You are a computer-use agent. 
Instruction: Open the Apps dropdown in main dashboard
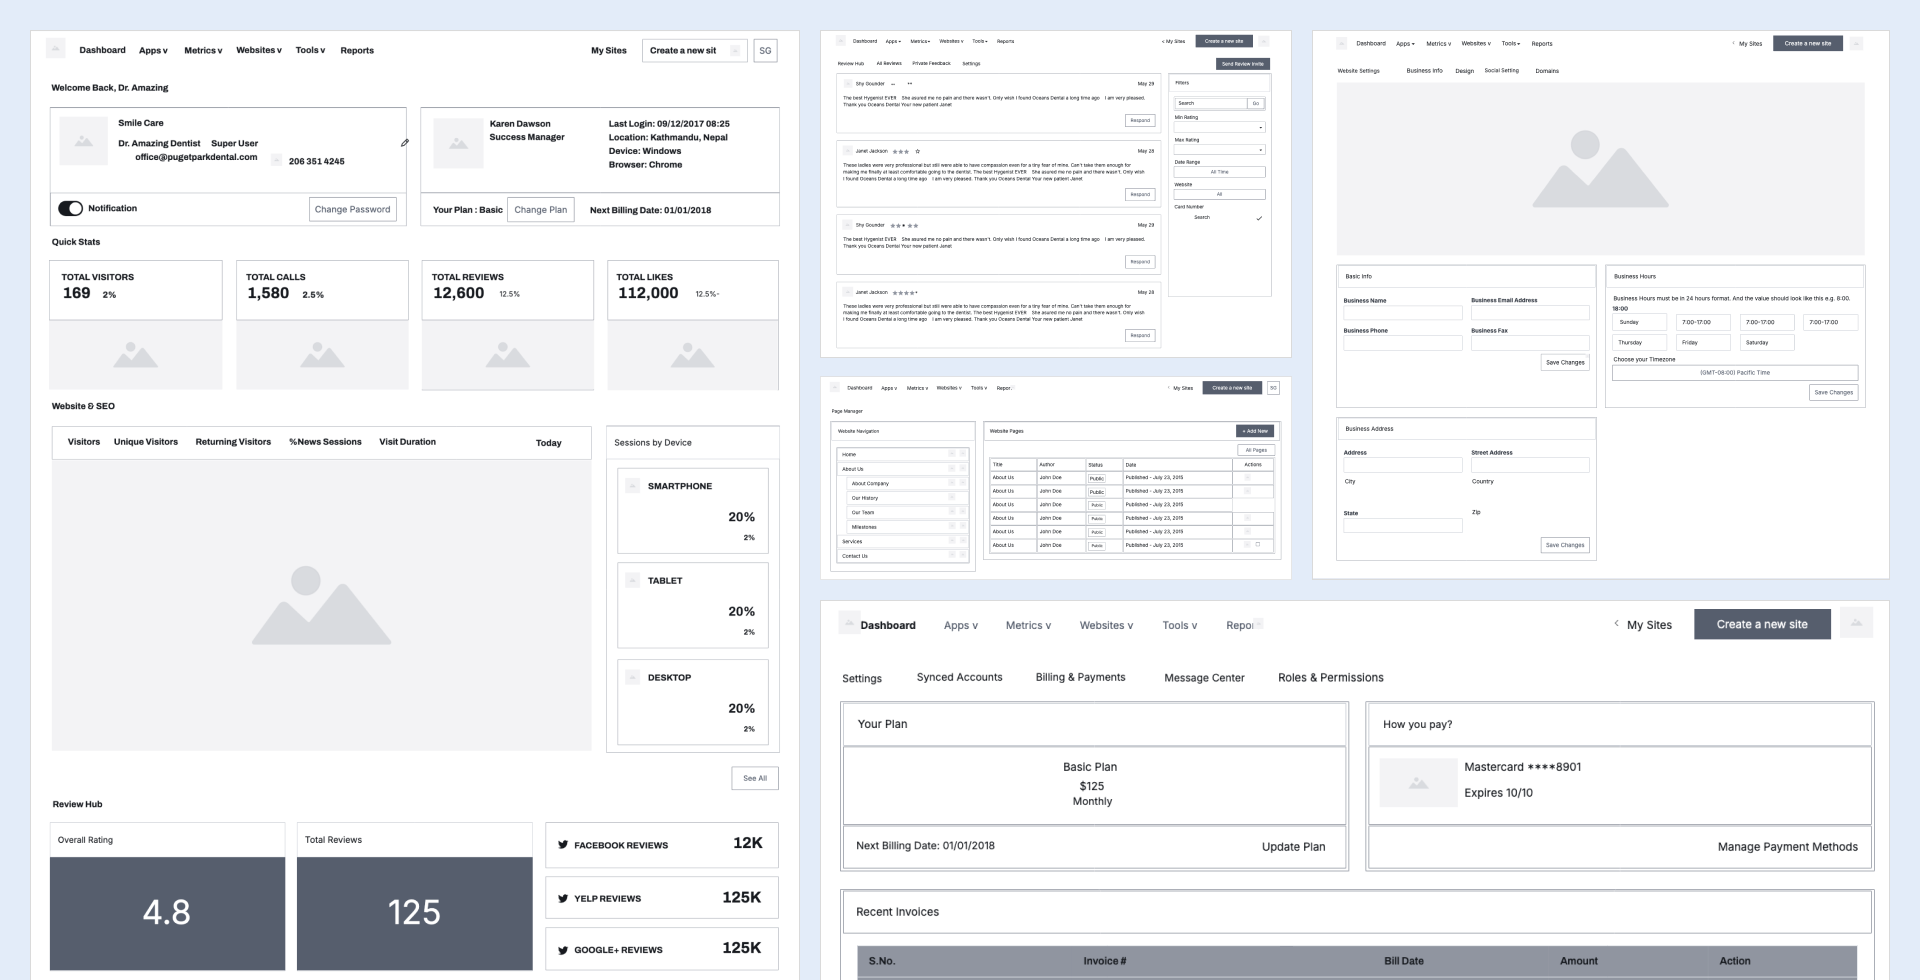(153, 50)
